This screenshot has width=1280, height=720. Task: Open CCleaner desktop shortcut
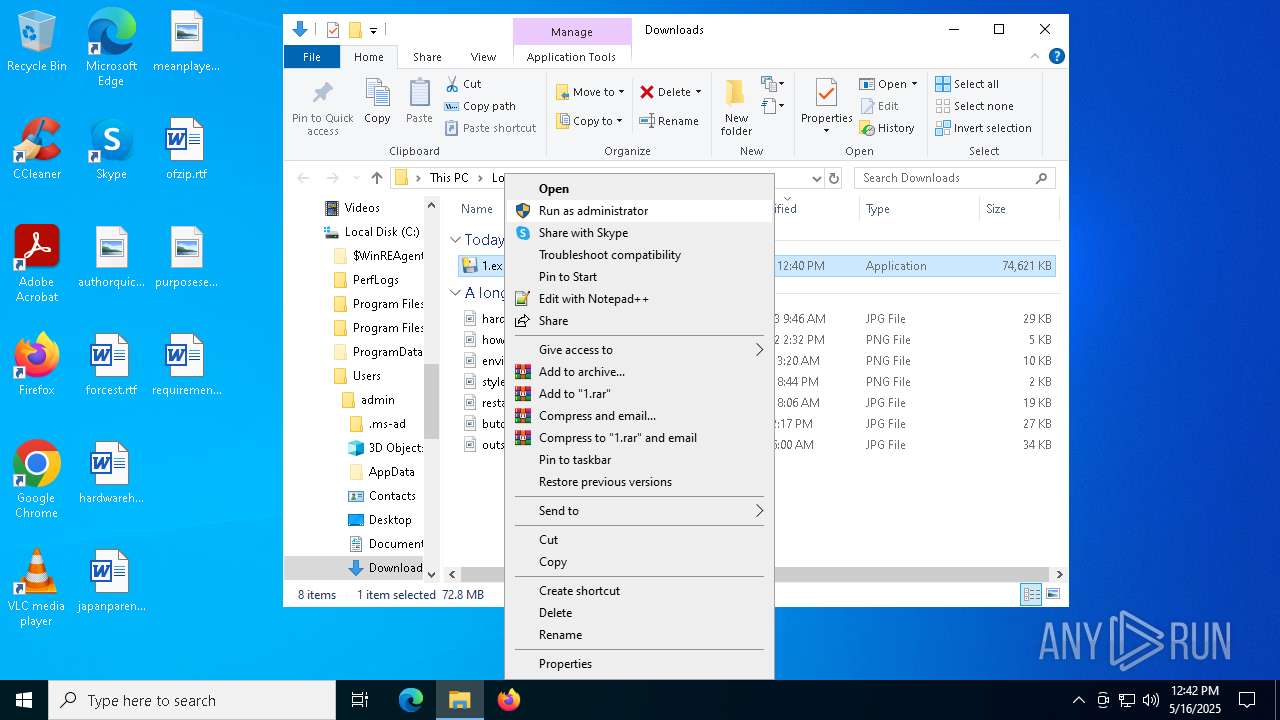[37, 150]
